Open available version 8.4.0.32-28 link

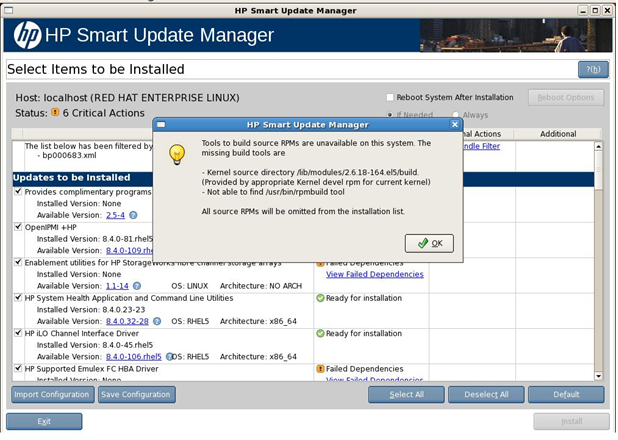[x=127, y=321]
